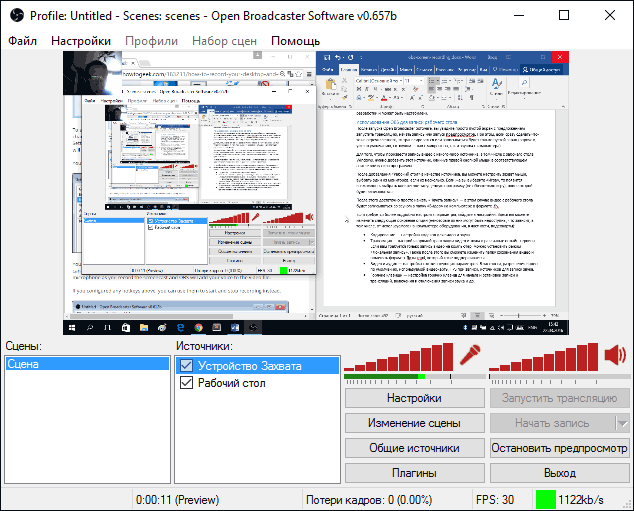Viewport: 634px width, 511px height.
Task: Click the webcam overlay in the preview
Action: tap(93, 73)
